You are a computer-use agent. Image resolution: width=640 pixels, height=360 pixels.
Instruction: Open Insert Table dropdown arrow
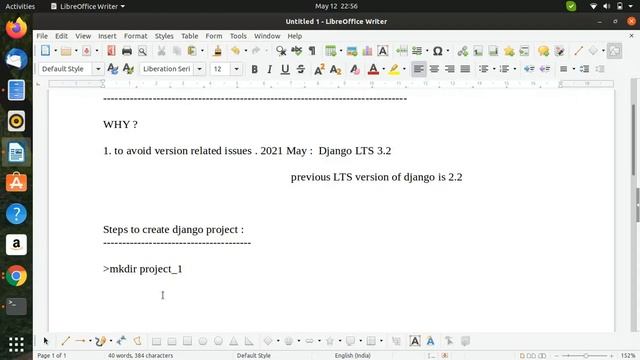point(341,51)
